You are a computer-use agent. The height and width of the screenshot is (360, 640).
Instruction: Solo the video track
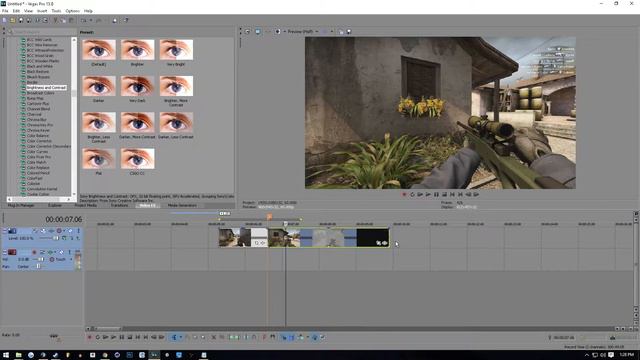point(78,231)
